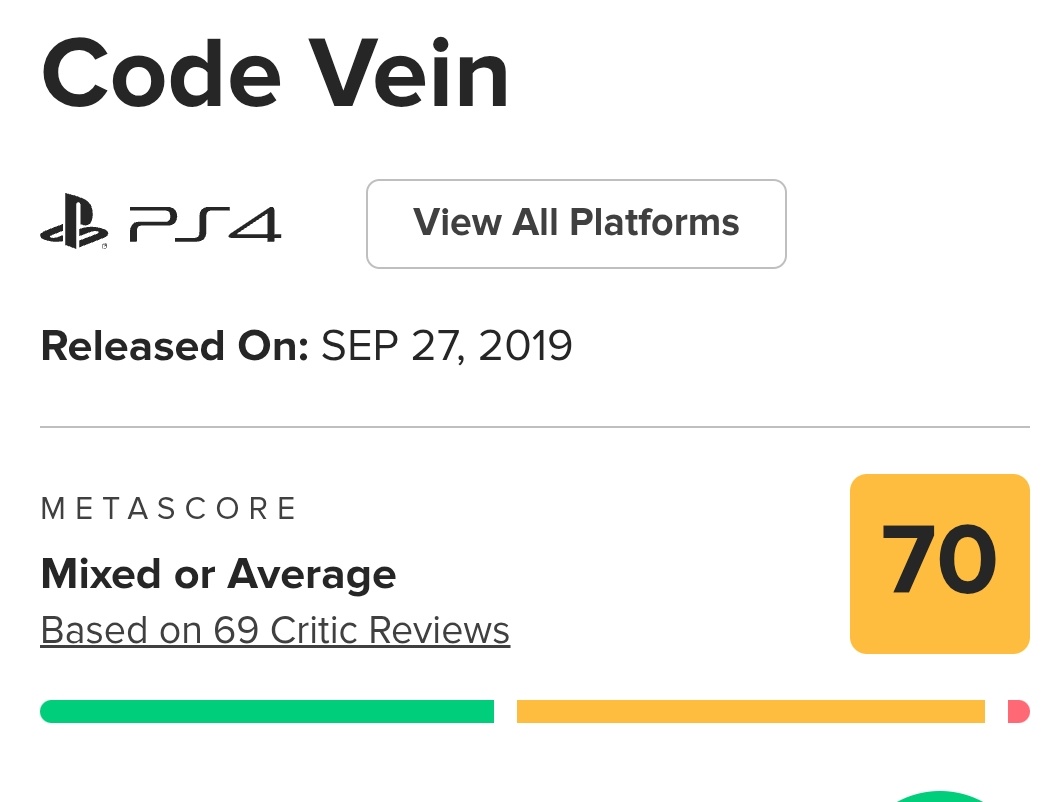This screenshot has height=802, width=1052.
Task: Click the PlayStation logo icon
Action: [73, 224]
